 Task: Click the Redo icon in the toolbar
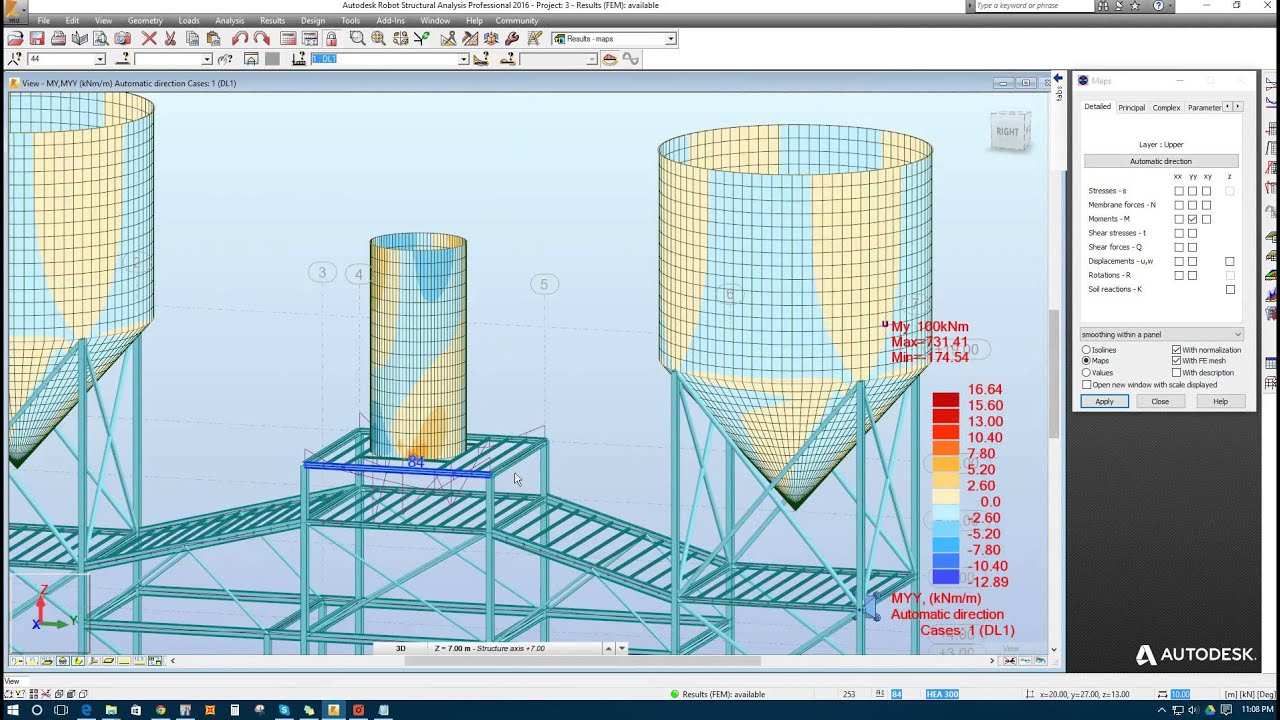[x=260, y=38]
